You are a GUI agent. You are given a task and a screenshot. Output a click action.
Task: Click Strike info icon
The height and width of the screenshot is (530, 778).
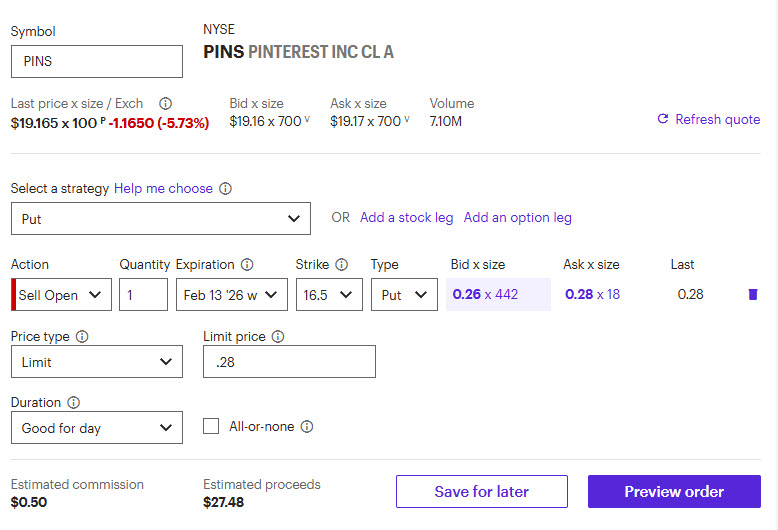point(341,265)
